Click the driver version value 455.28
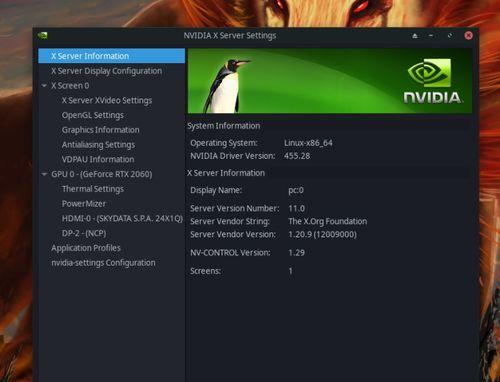The width and height of the screenshot is (500, 382). 297,156
